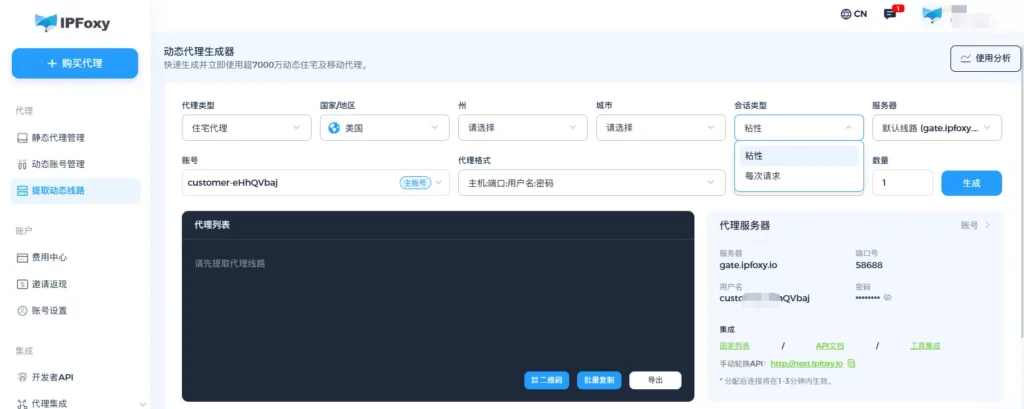Open the 代理类型 住宅代理 dropdown
1024x409 pixels.
click(246, 128)
